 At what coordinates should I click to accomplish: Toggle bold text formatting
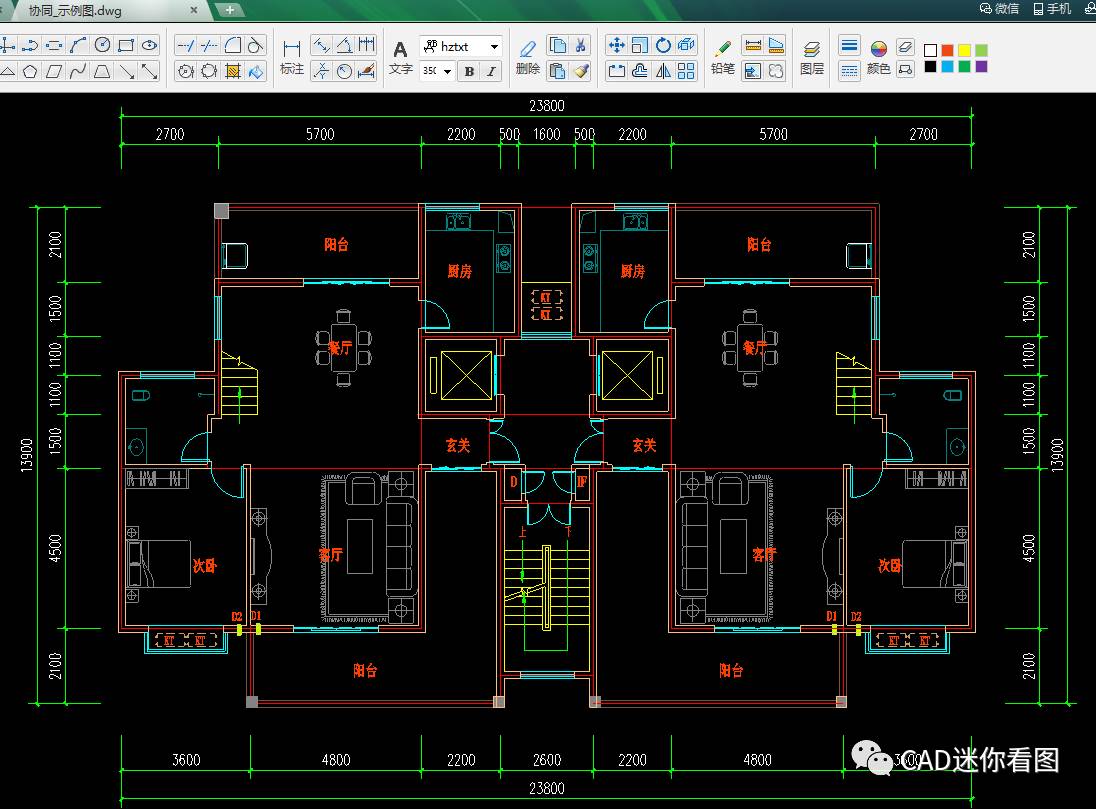coord(469,71)
